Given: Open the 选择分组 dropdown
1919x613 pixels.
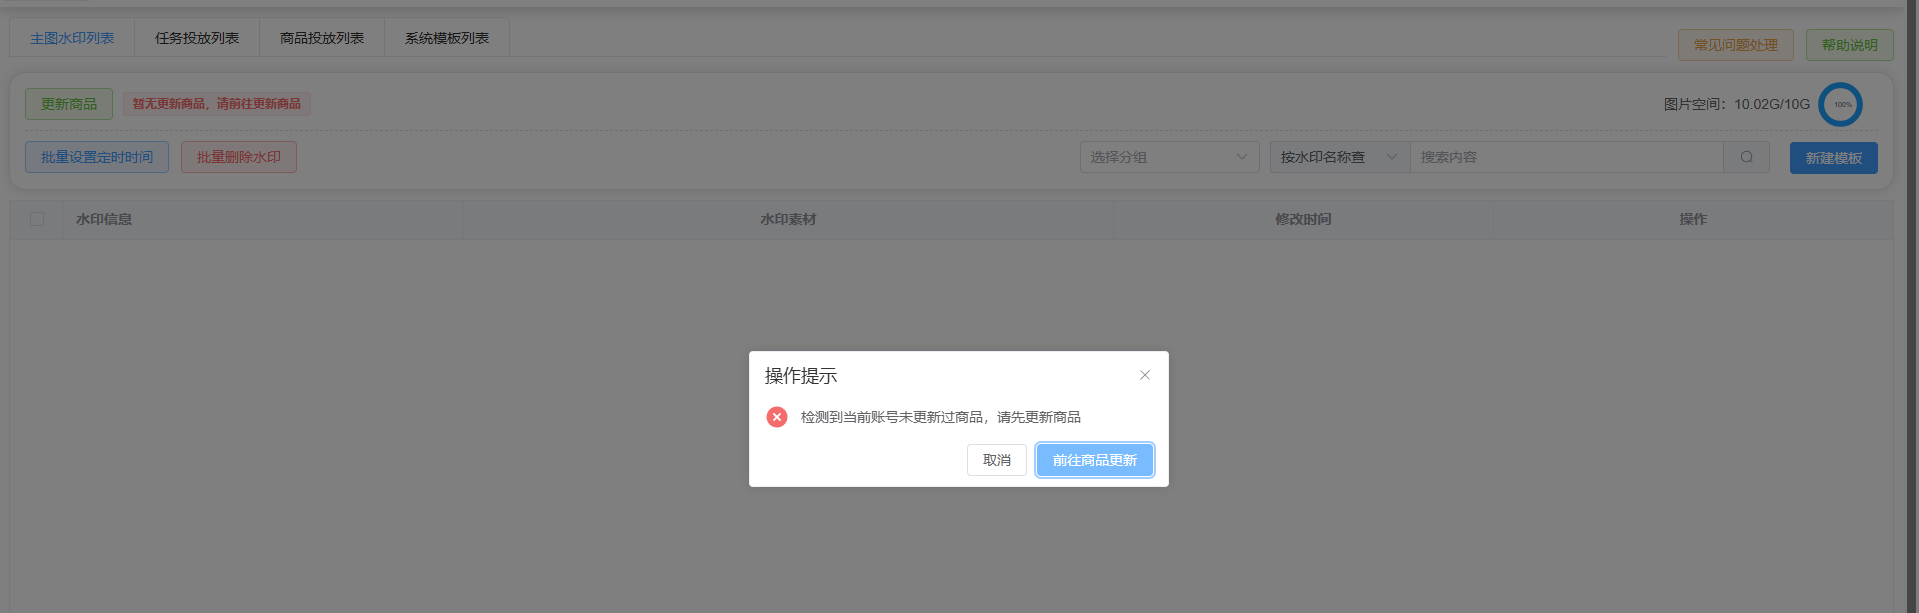Looking at the screenshot, I should coord(1168,157).
